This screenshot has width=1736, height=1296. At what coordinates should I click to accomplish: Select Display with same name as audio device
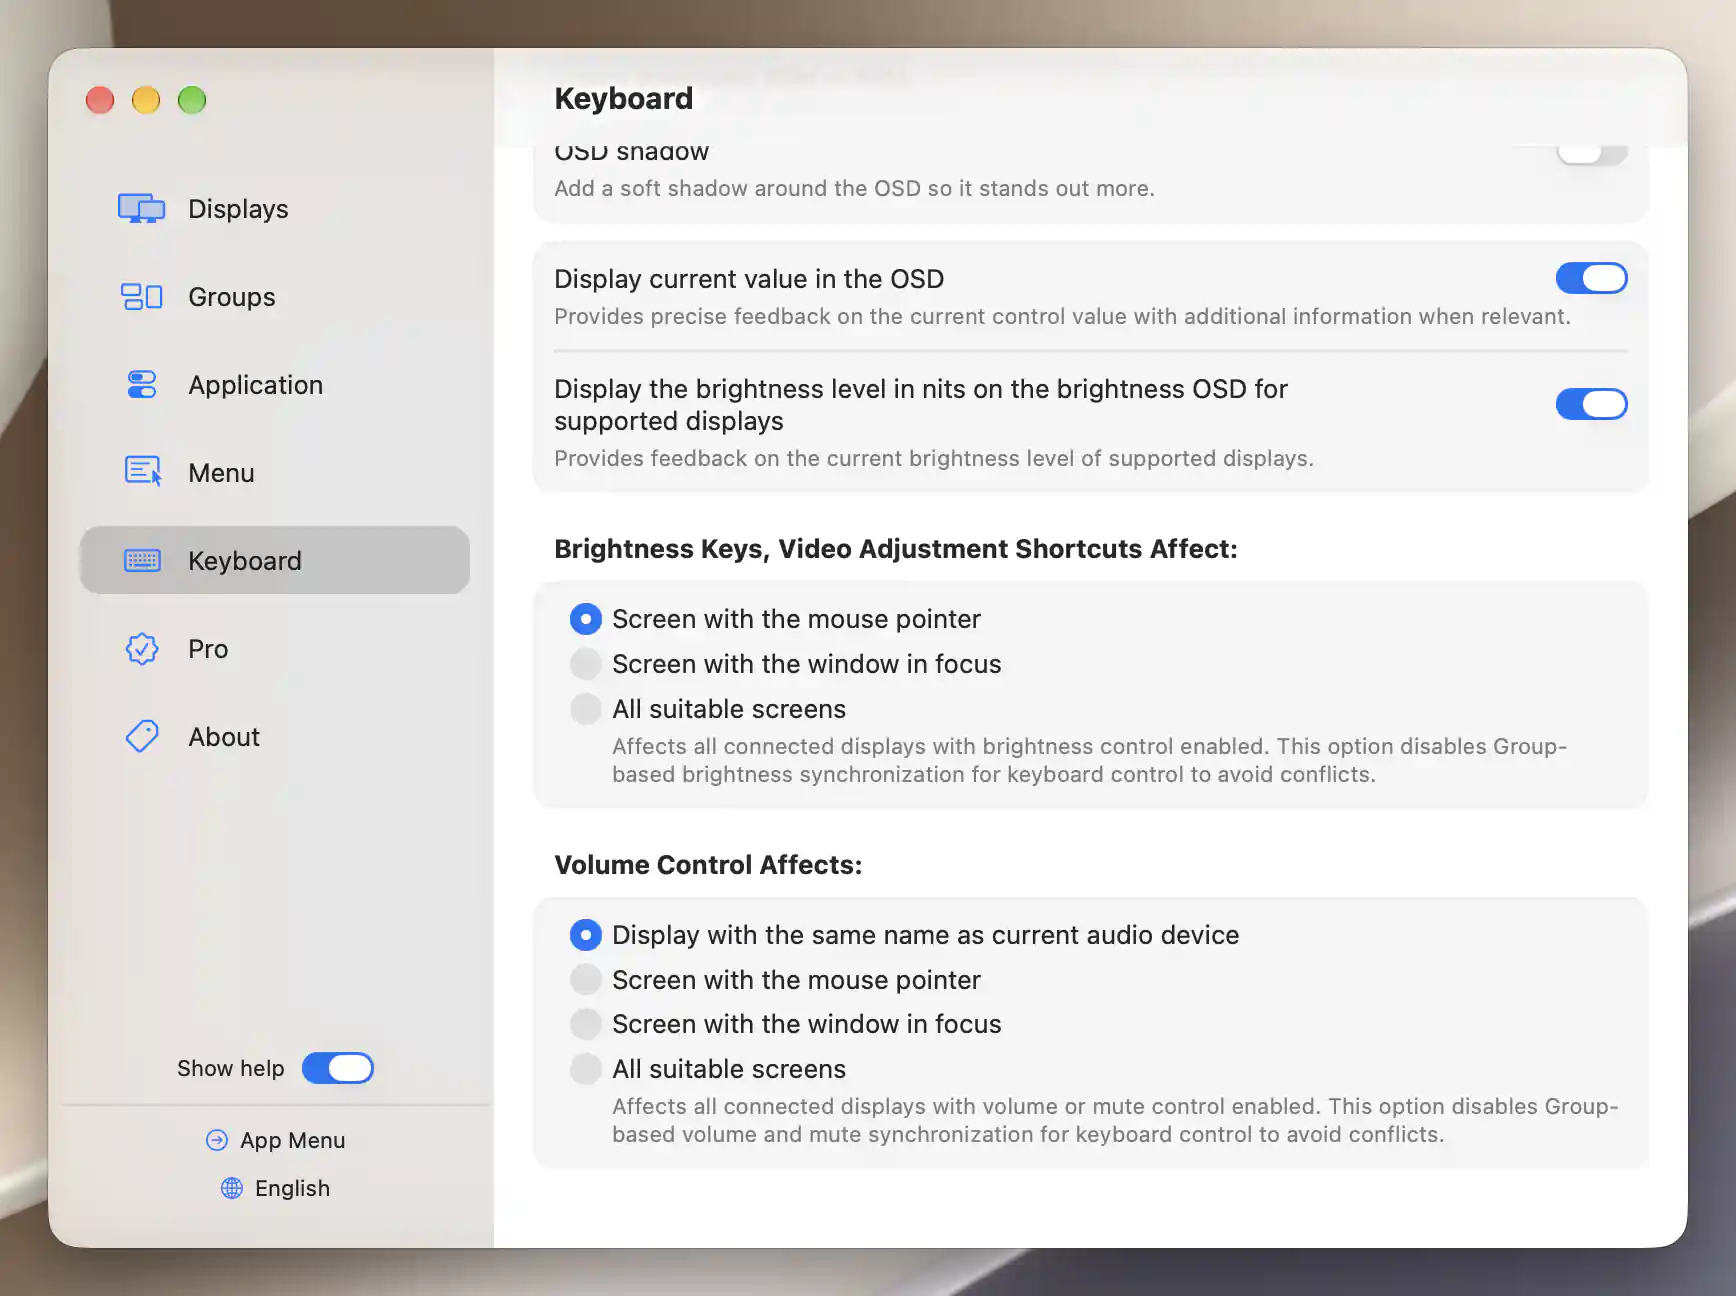[x=586, y=935]
